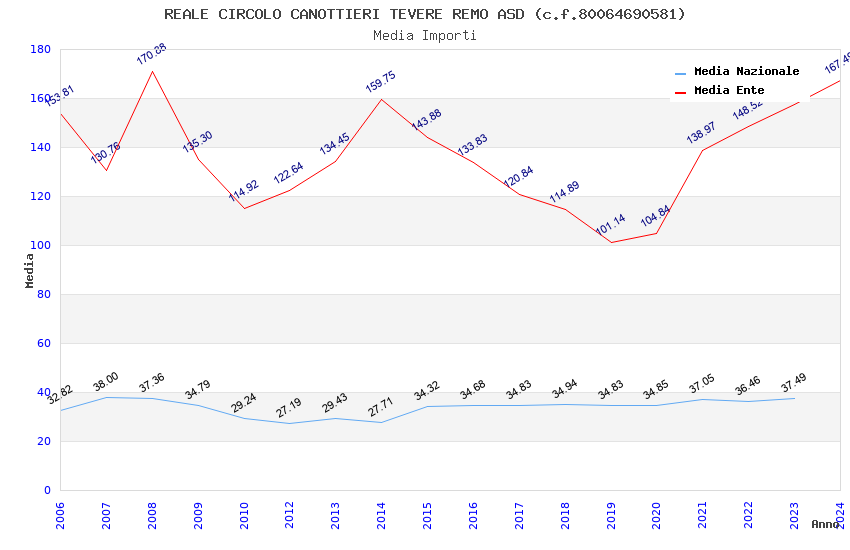Click the y-axis tick label 80
850x550 pixels.
click(x=44, y=294)
